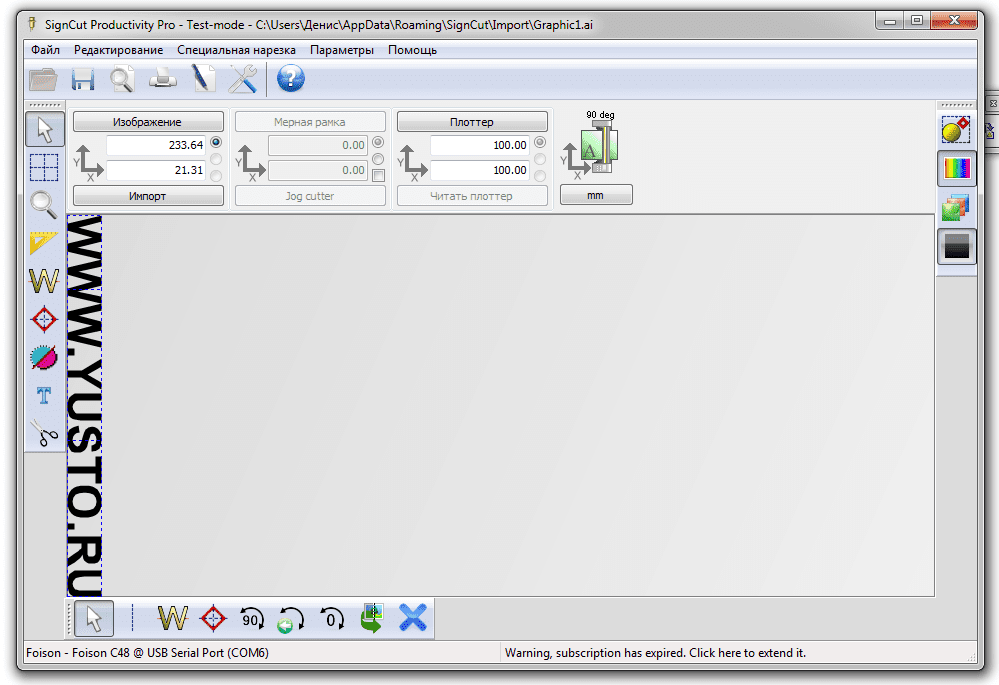The width and height of the screenshot is (999, 685).
Task: Select the red registration mark tool in sidebar
Action: (44, 319)
